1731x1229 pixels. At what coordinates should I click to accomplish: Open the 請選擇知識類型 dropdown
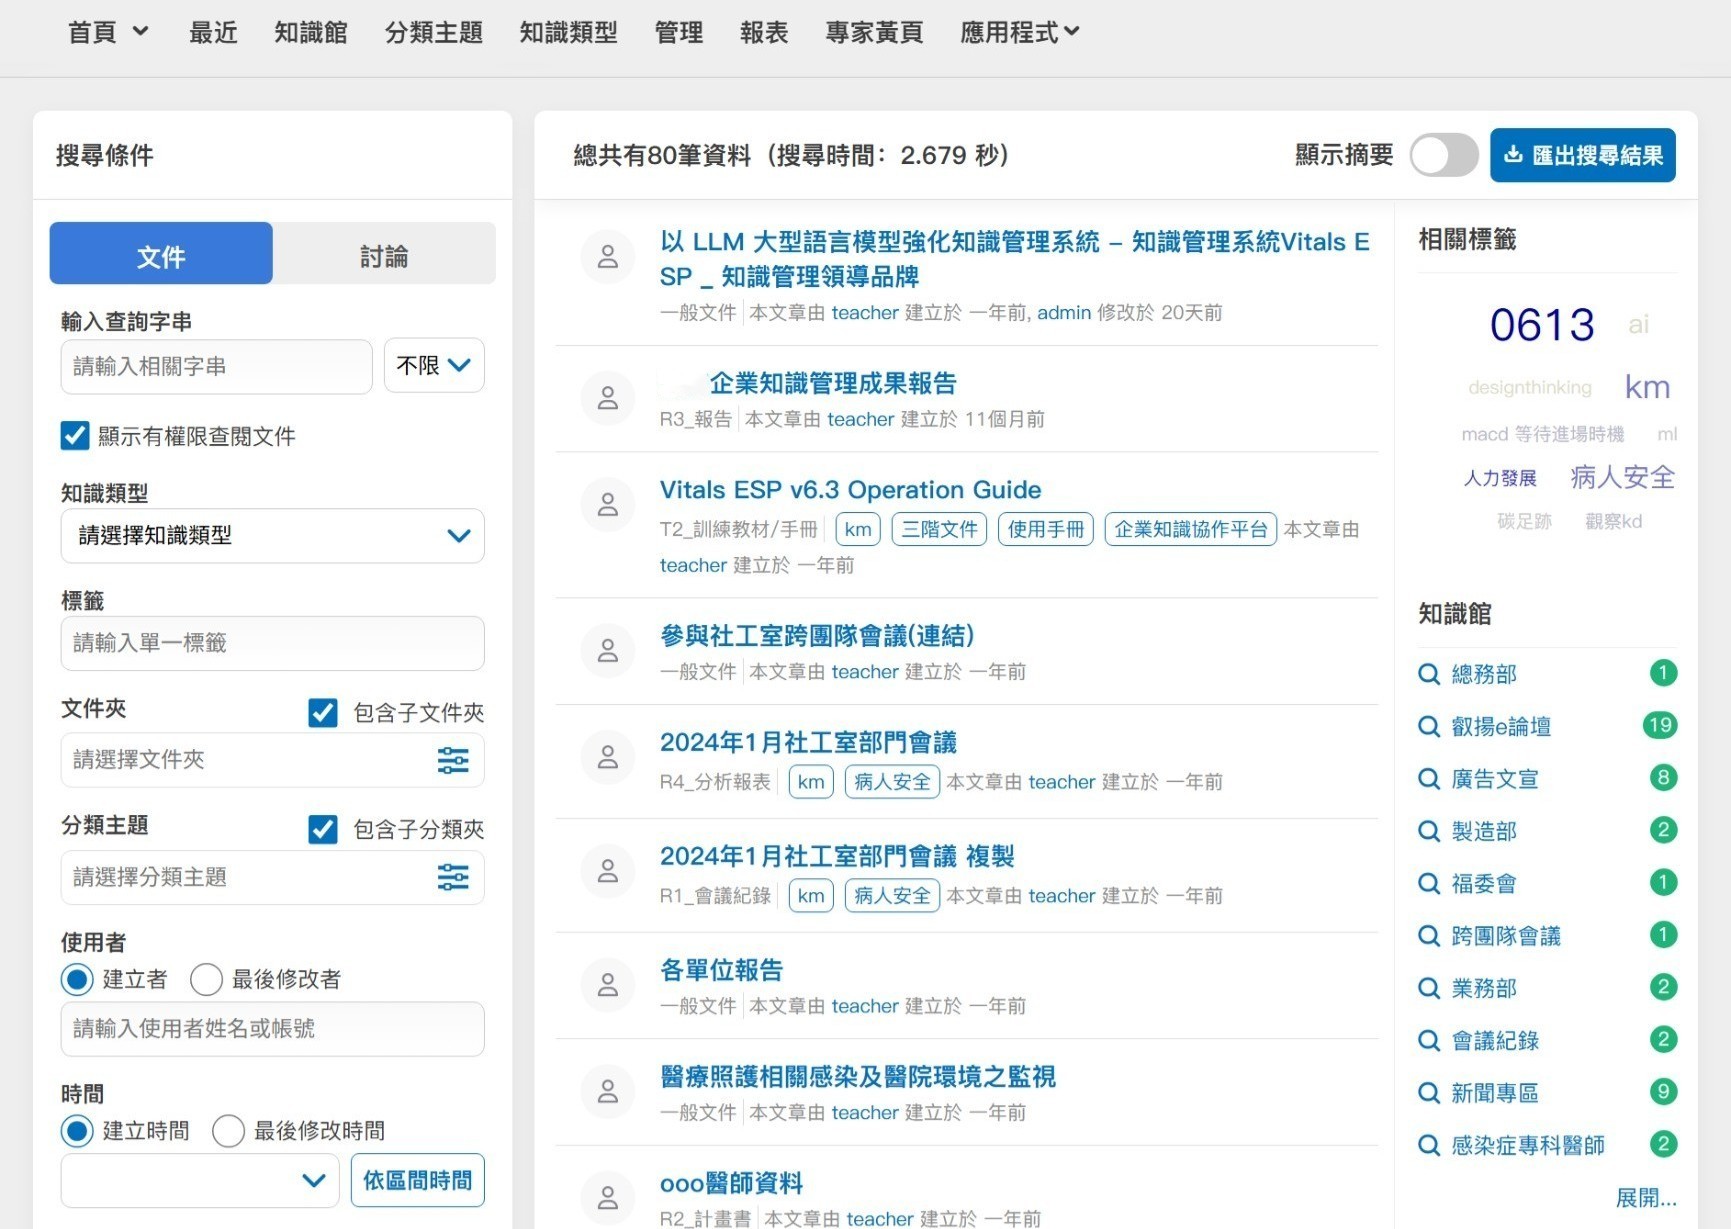pos(273,536)
